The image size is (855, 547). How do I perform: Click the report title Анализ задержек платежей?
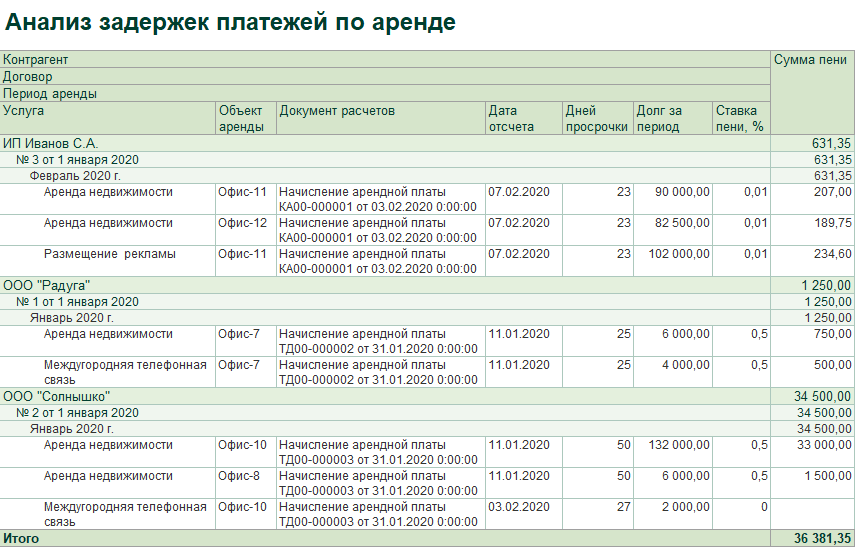[x=230, y=22]
